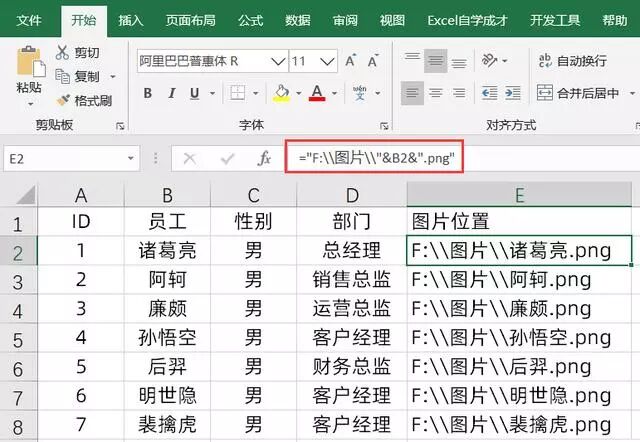Increase the cell indent
This screenshot has height=442, width=640.
click(513, 93)
